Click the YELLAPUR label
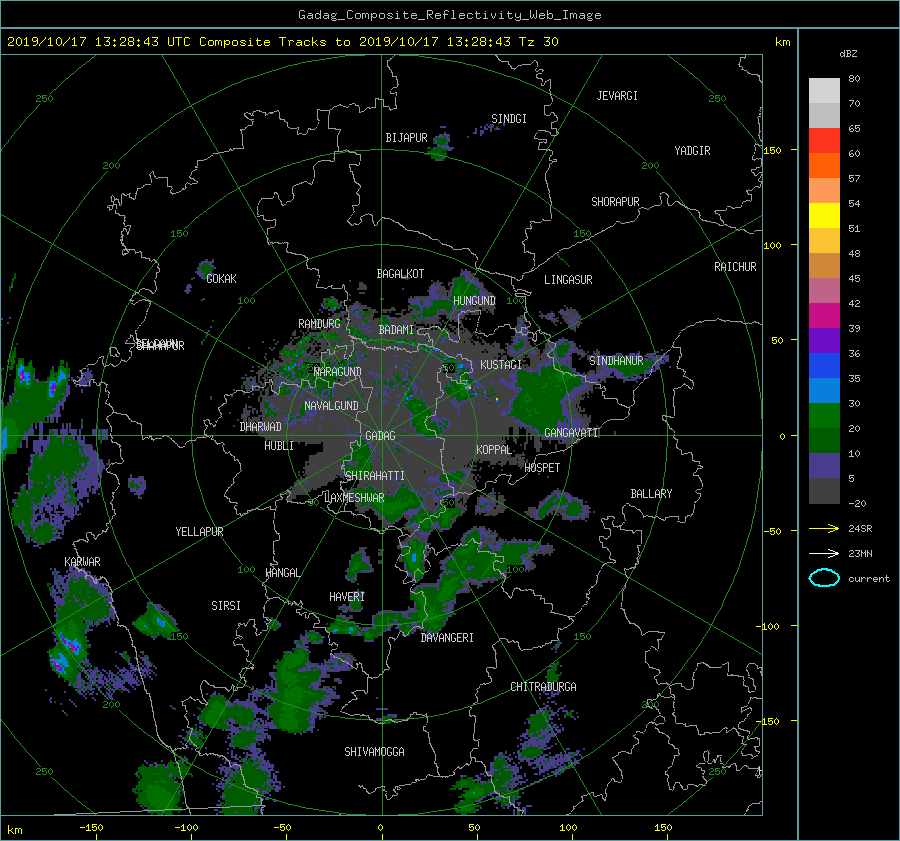This screenshot has height=841, width=900. pos(199,532)
